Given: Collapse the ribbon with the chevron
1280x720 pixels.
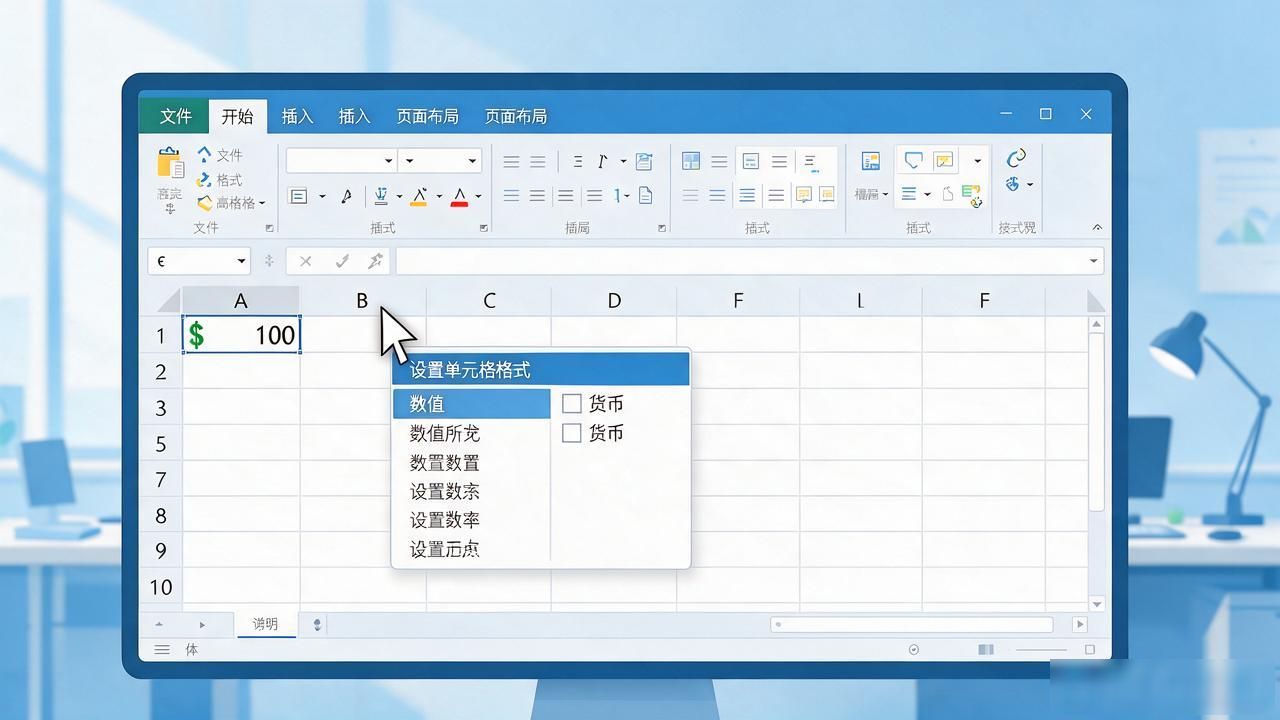Looking at the screenshot, I should coord(1097,228).
